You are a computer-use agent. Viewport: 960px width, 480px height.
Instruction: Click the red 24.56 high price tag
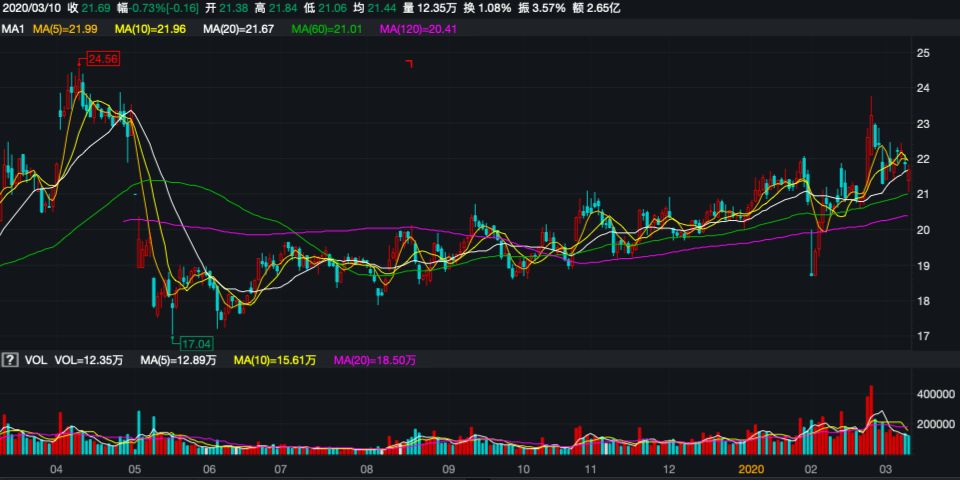tap(102, 60)
